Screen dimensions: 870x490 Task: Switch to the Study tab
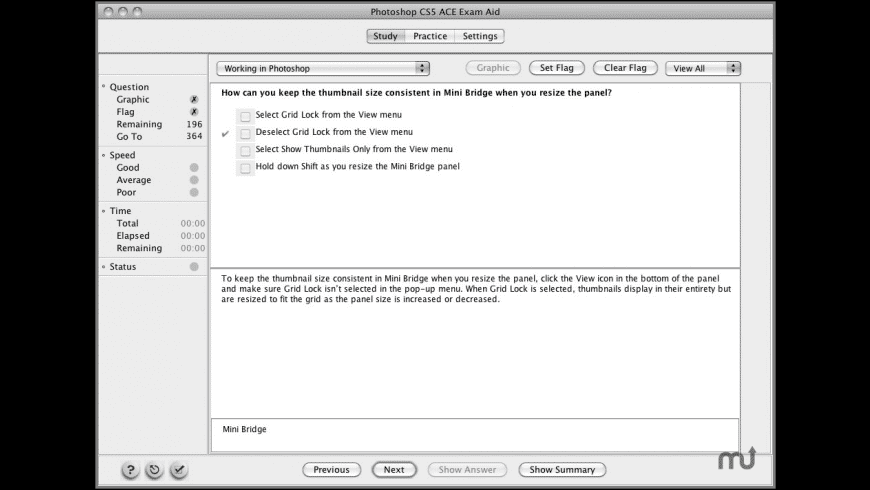[386, 36]
